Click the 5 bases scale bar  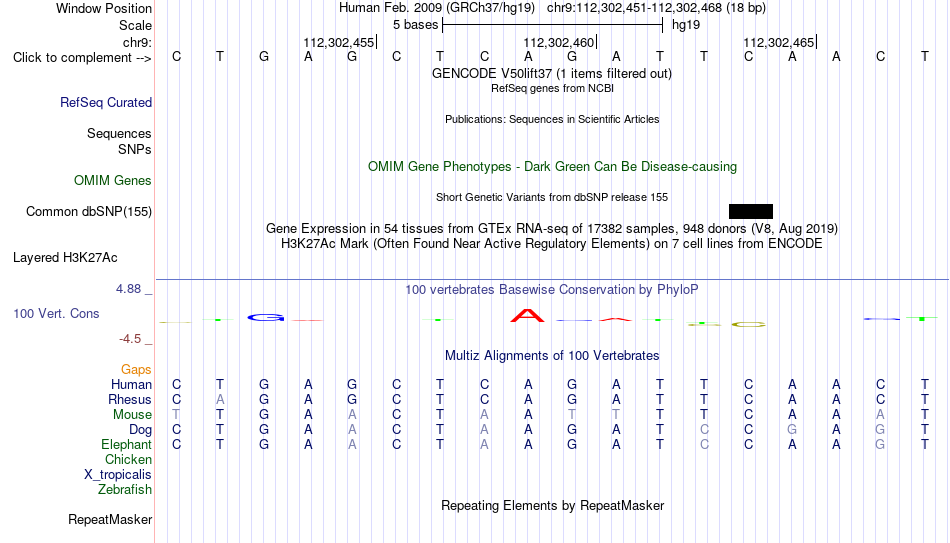point(553,25)
